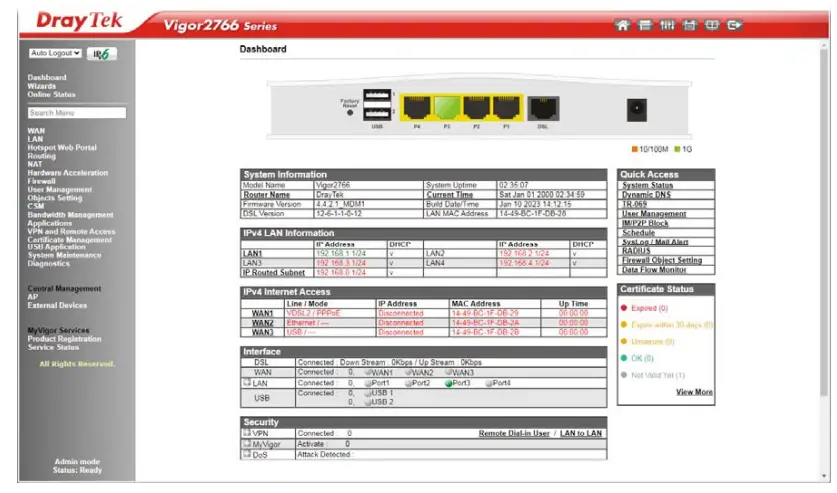This screenshot has height=493, width=837.
Task: Click the power jack on router image
Action: (636, 110)
